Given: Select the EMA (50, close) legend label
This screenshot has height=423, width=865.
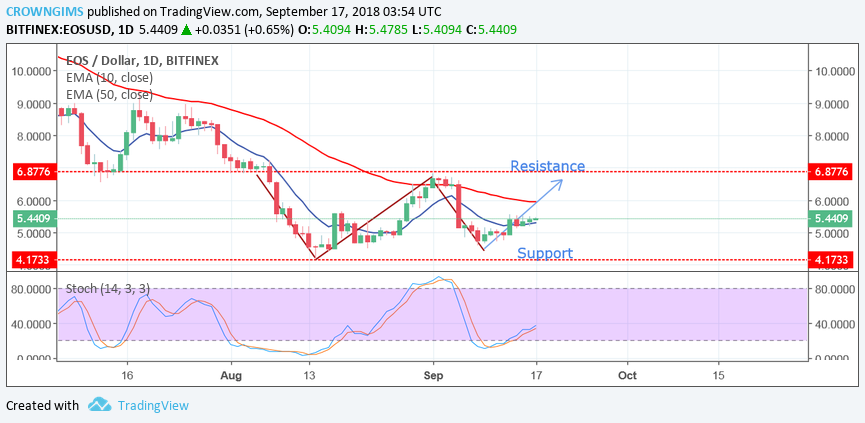Looking at the screenshot, I should (109, 95).
